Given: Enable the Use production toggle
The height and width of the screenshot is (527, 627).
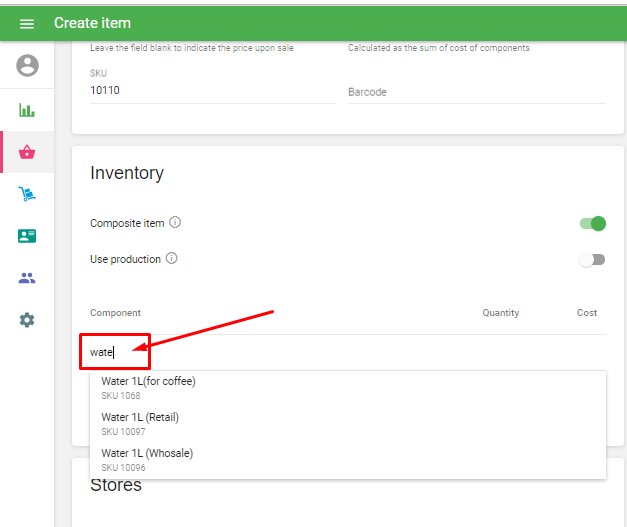Looking at the screenshot, I should [x=593, y=259].
